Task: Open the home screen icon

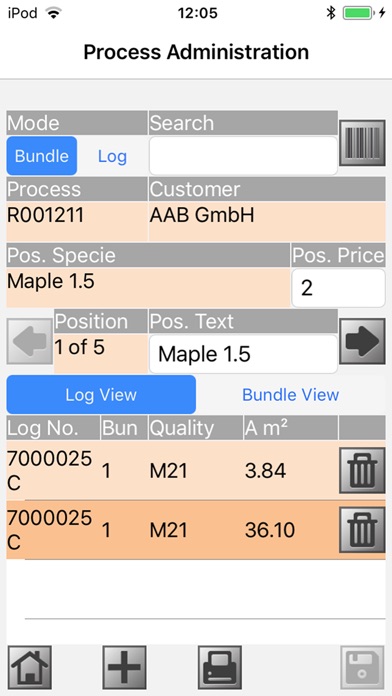Action: [x=30, y=668]
